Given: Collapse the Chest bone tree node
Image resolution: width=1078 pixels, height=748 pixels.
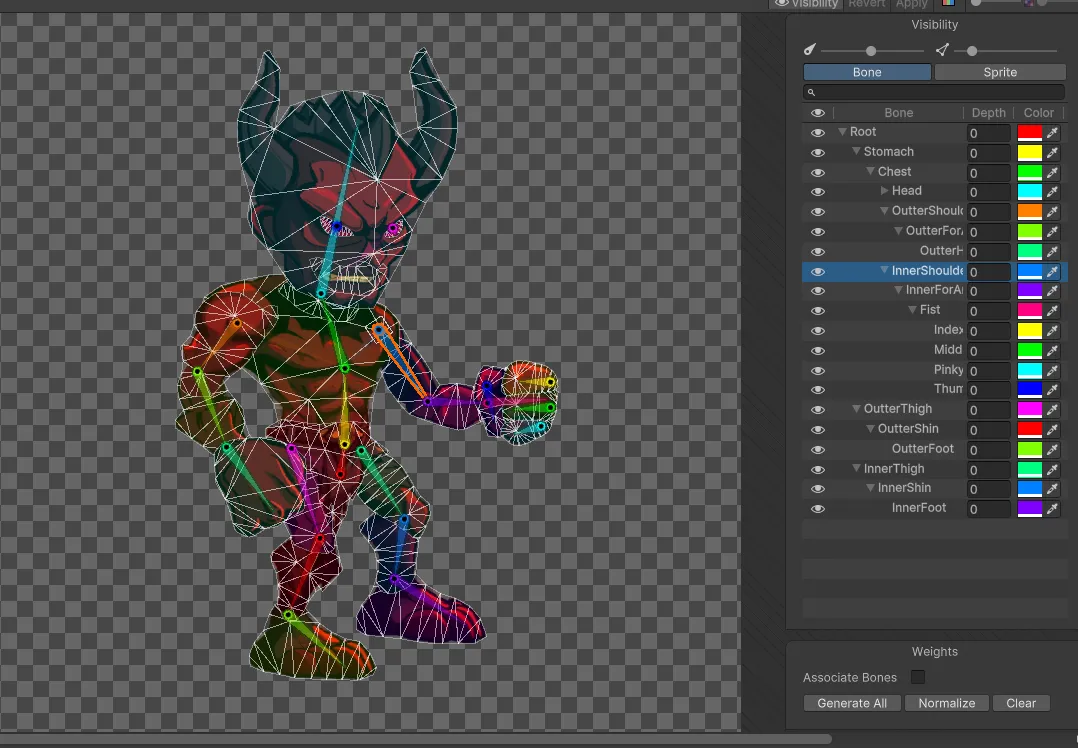Looking at the screenshot, I should point(870,172).
